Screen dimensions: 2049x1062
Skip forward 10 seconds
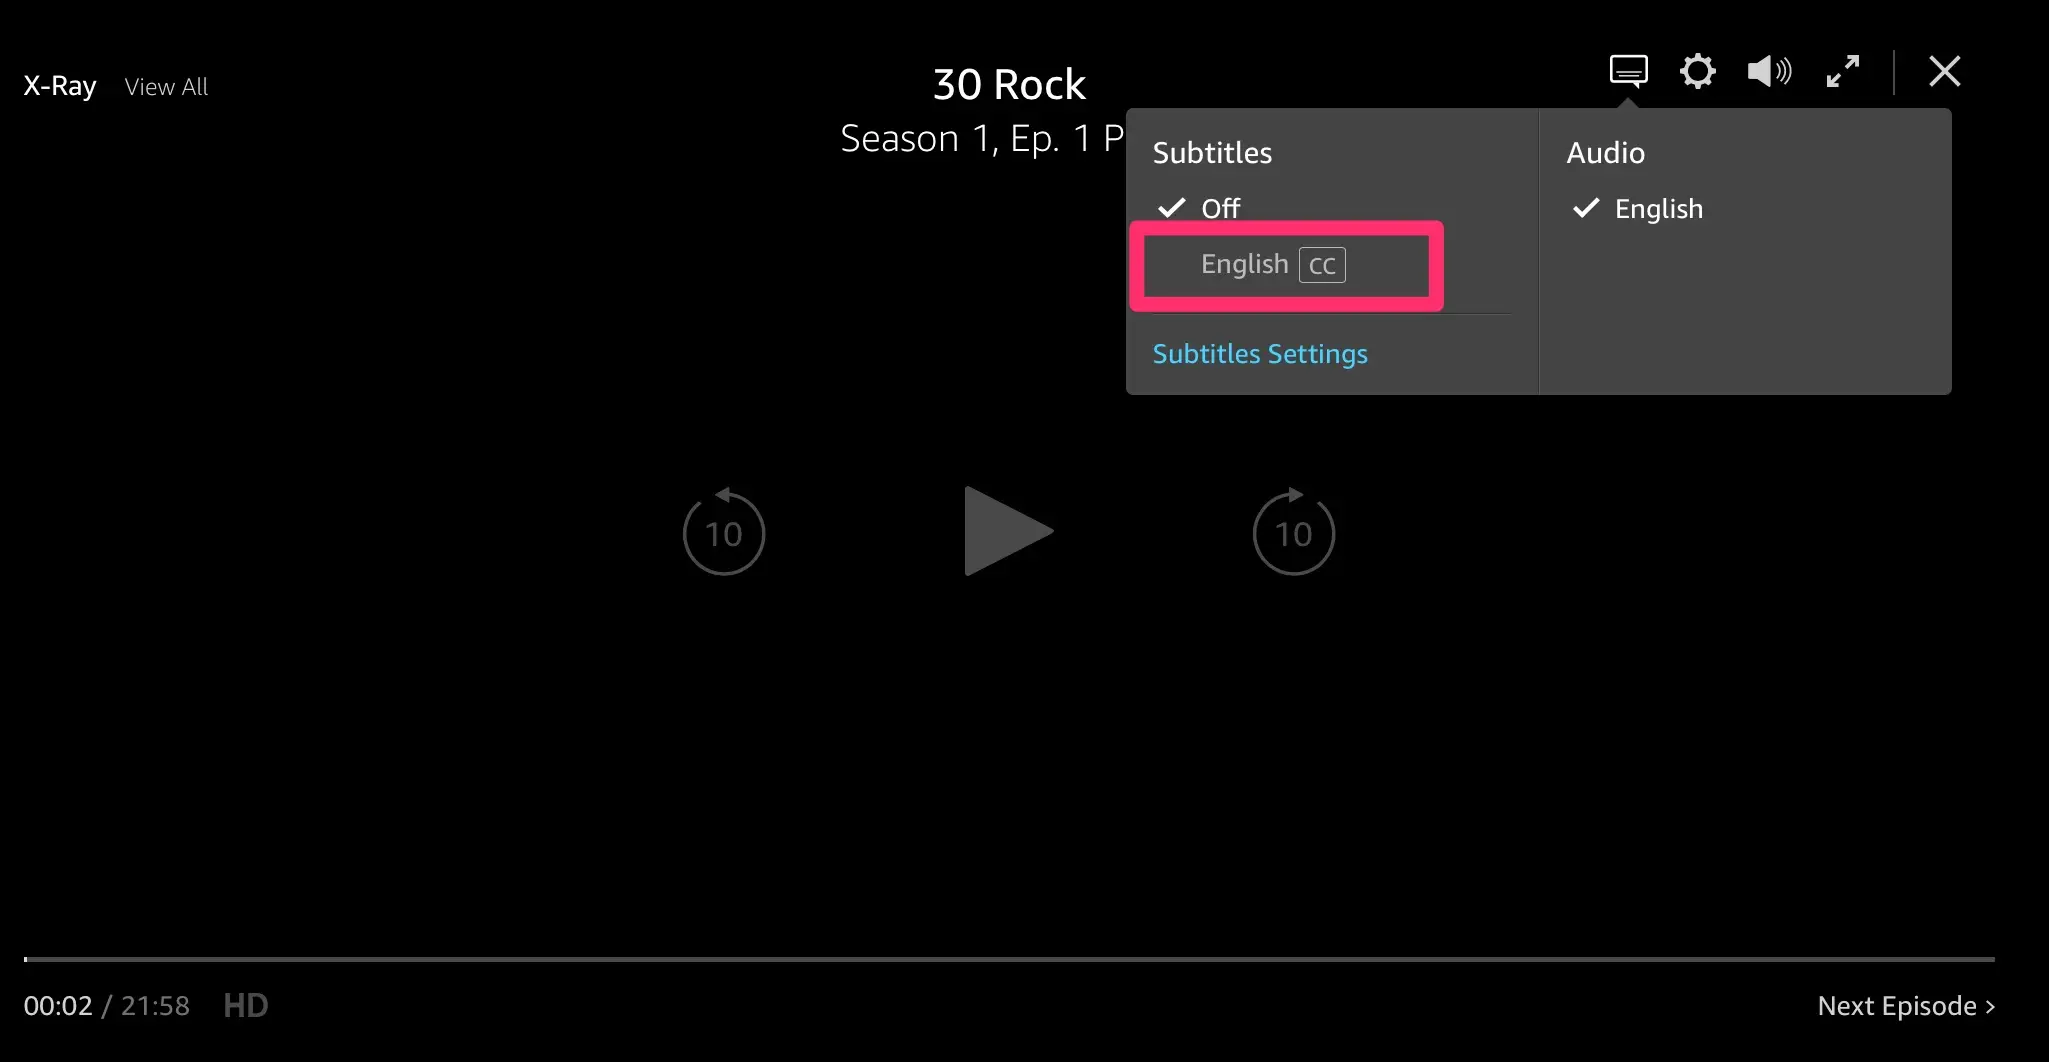1293,531
